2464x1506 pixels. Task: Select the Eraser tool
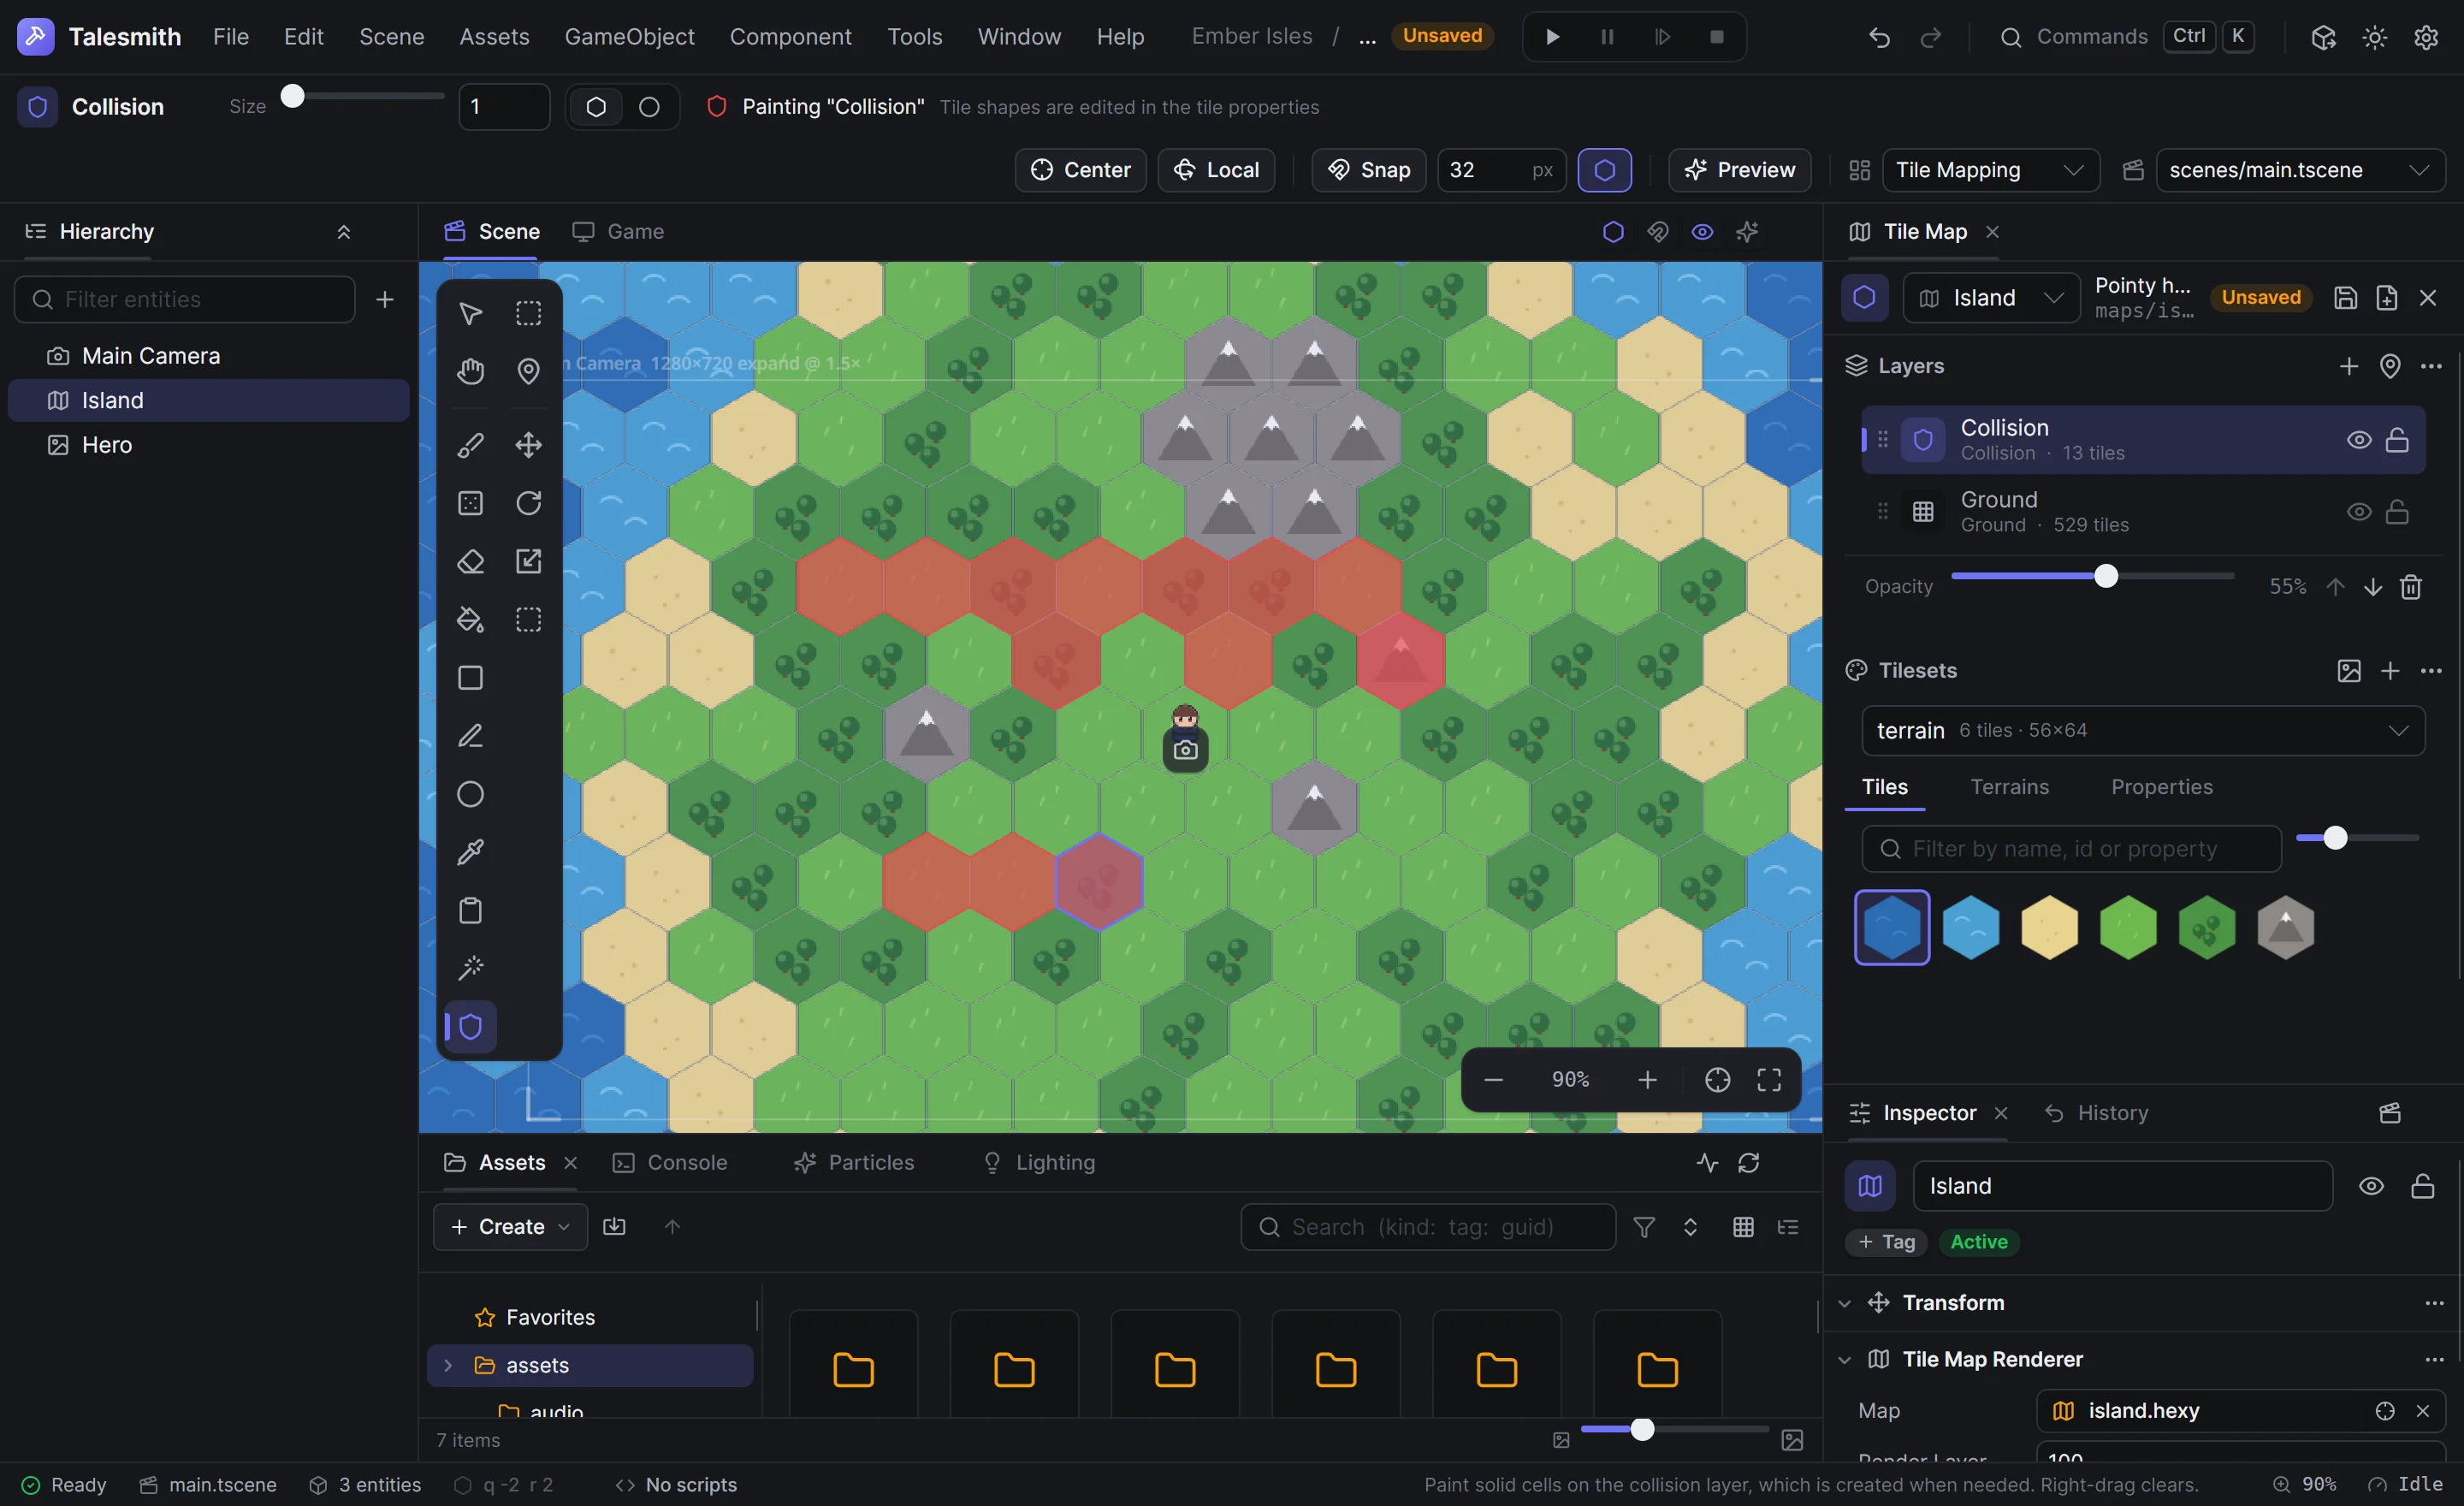point(470,561)
